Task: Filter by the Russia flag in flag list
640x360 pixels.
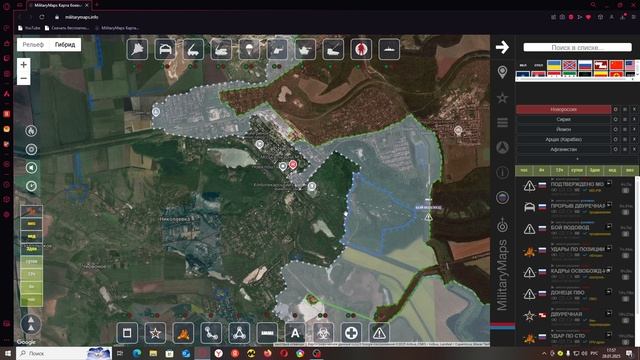Action: point(585,65)
